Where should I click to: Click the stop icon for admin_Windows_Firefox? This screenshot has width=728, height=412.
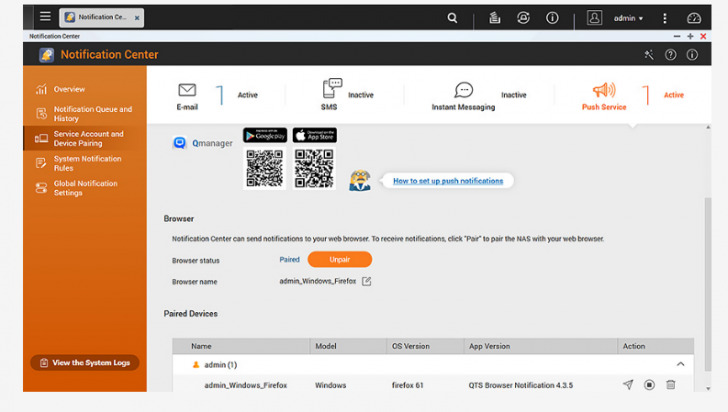point(649,384)
